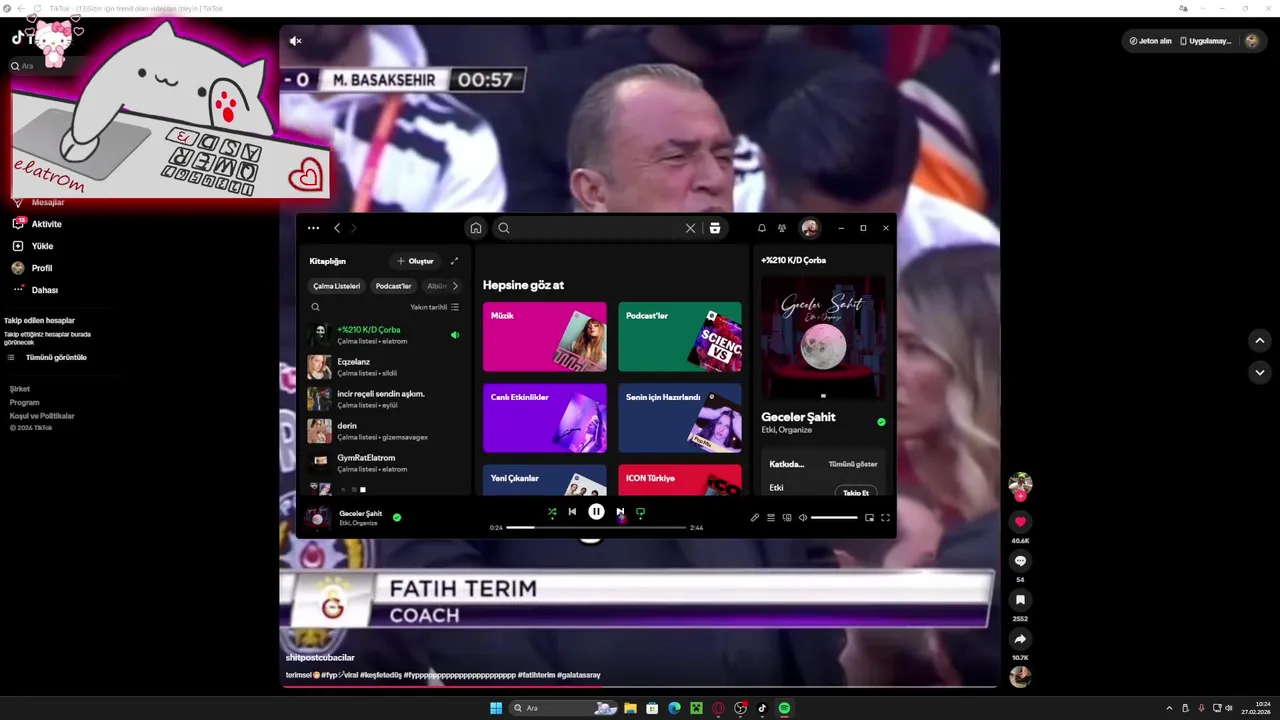
Task: Open Yakın tarihli sort options
Action: 435,307
